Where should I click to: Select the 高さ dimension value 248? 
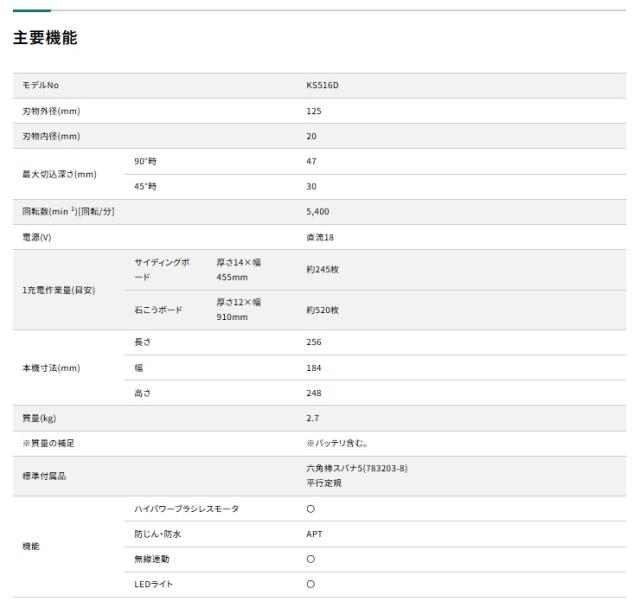click(x=313, y=393)
